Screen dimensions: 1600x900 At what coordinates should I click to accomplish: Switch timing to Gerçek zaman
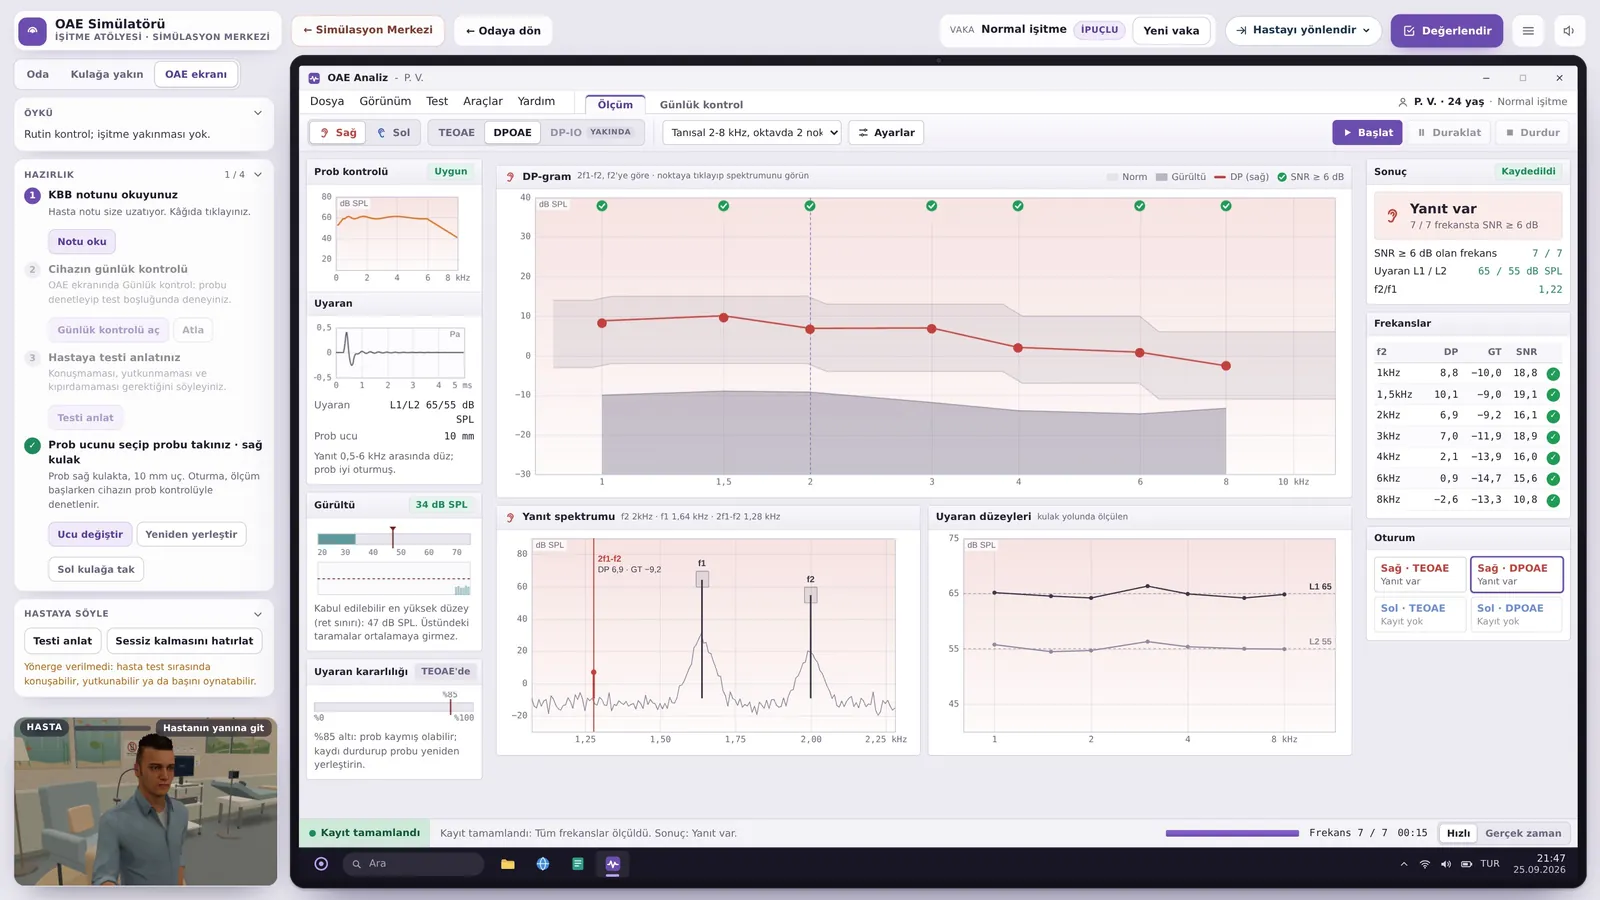click(1523, 833)
